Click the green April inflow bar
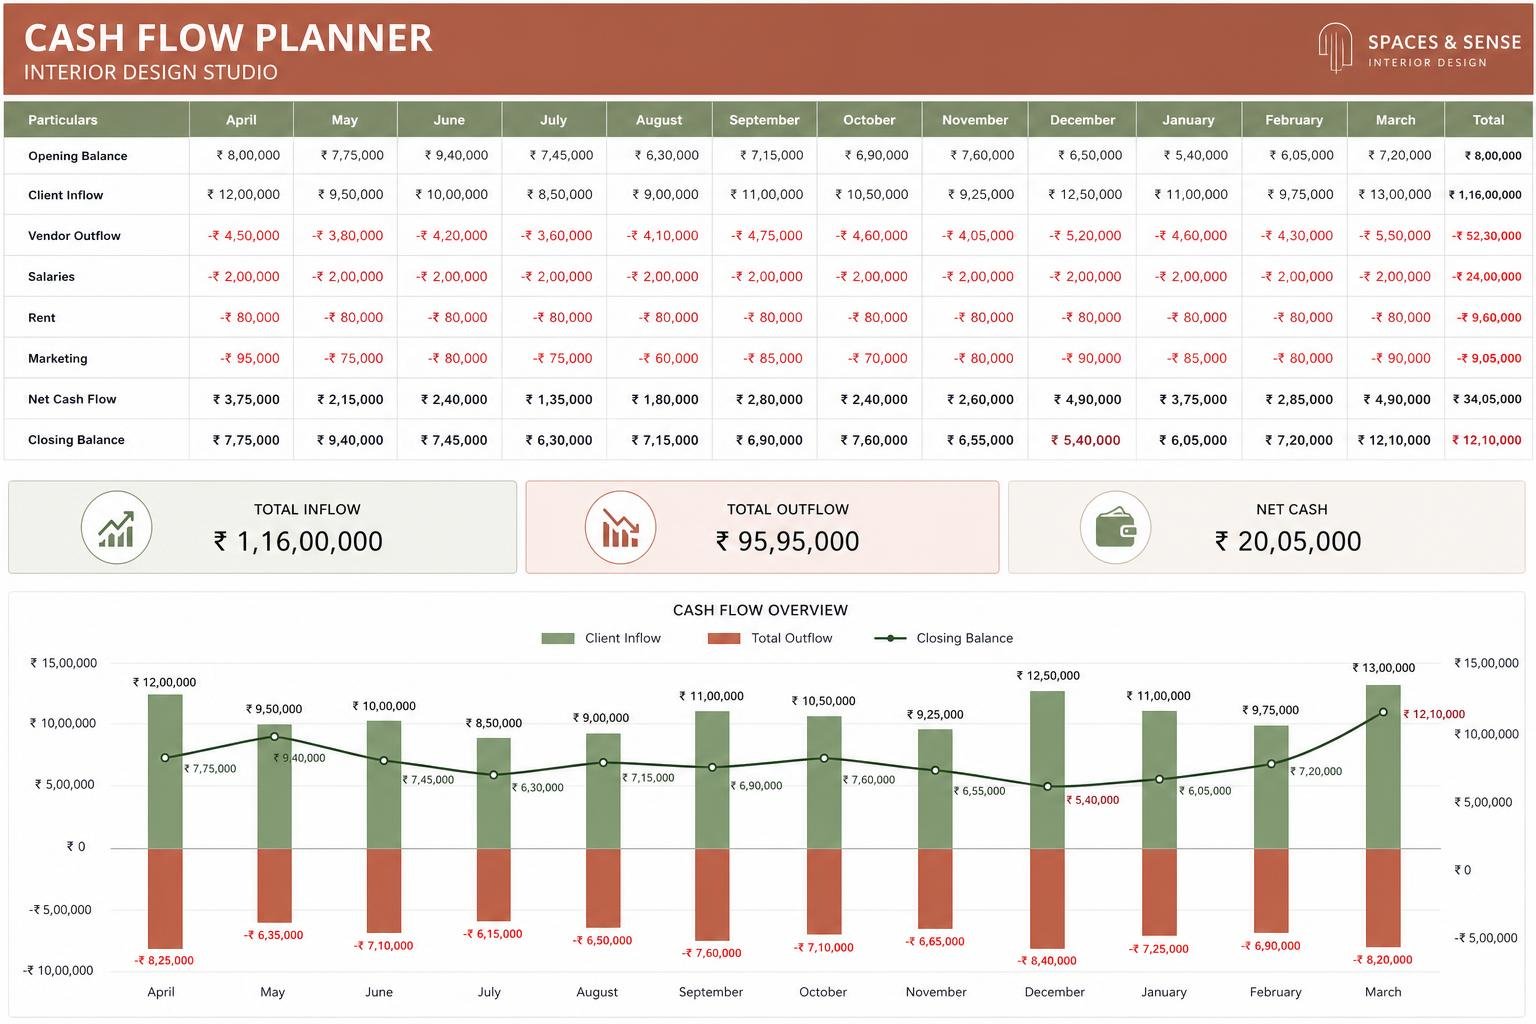The image size is (1536, 1024). tap(165, 771)
